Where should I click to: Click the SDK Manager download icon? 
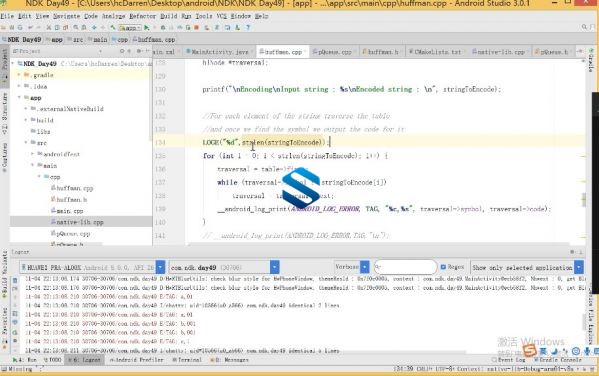coord(238,28)
